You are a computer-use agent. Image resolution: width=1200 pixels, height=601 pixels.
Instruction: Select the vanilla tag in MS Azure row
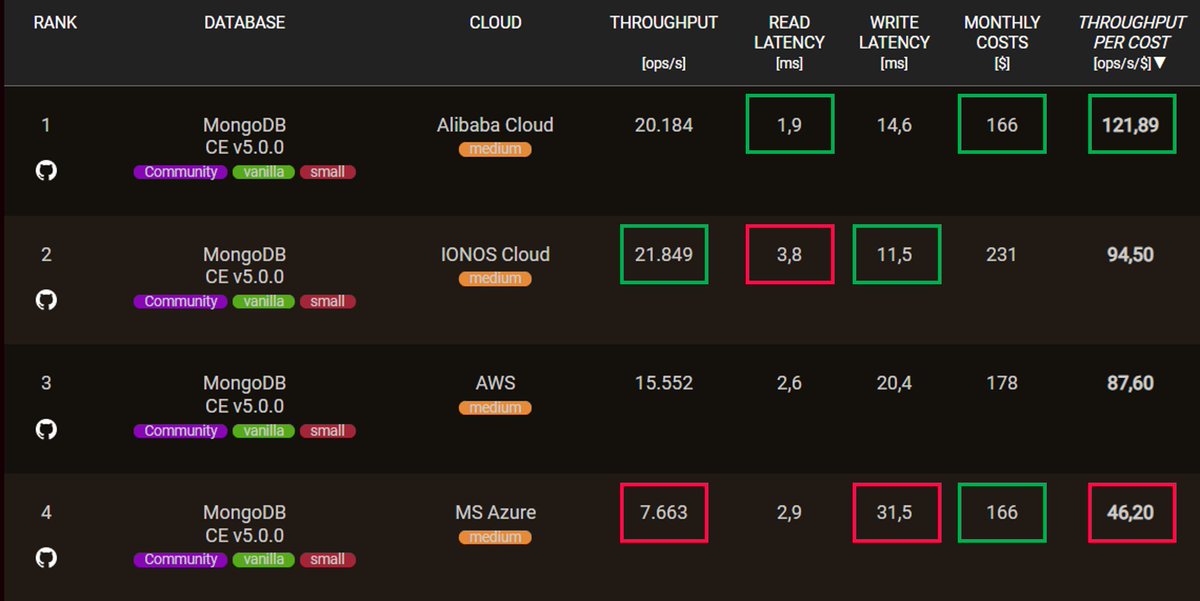click(x=264, y=560)
